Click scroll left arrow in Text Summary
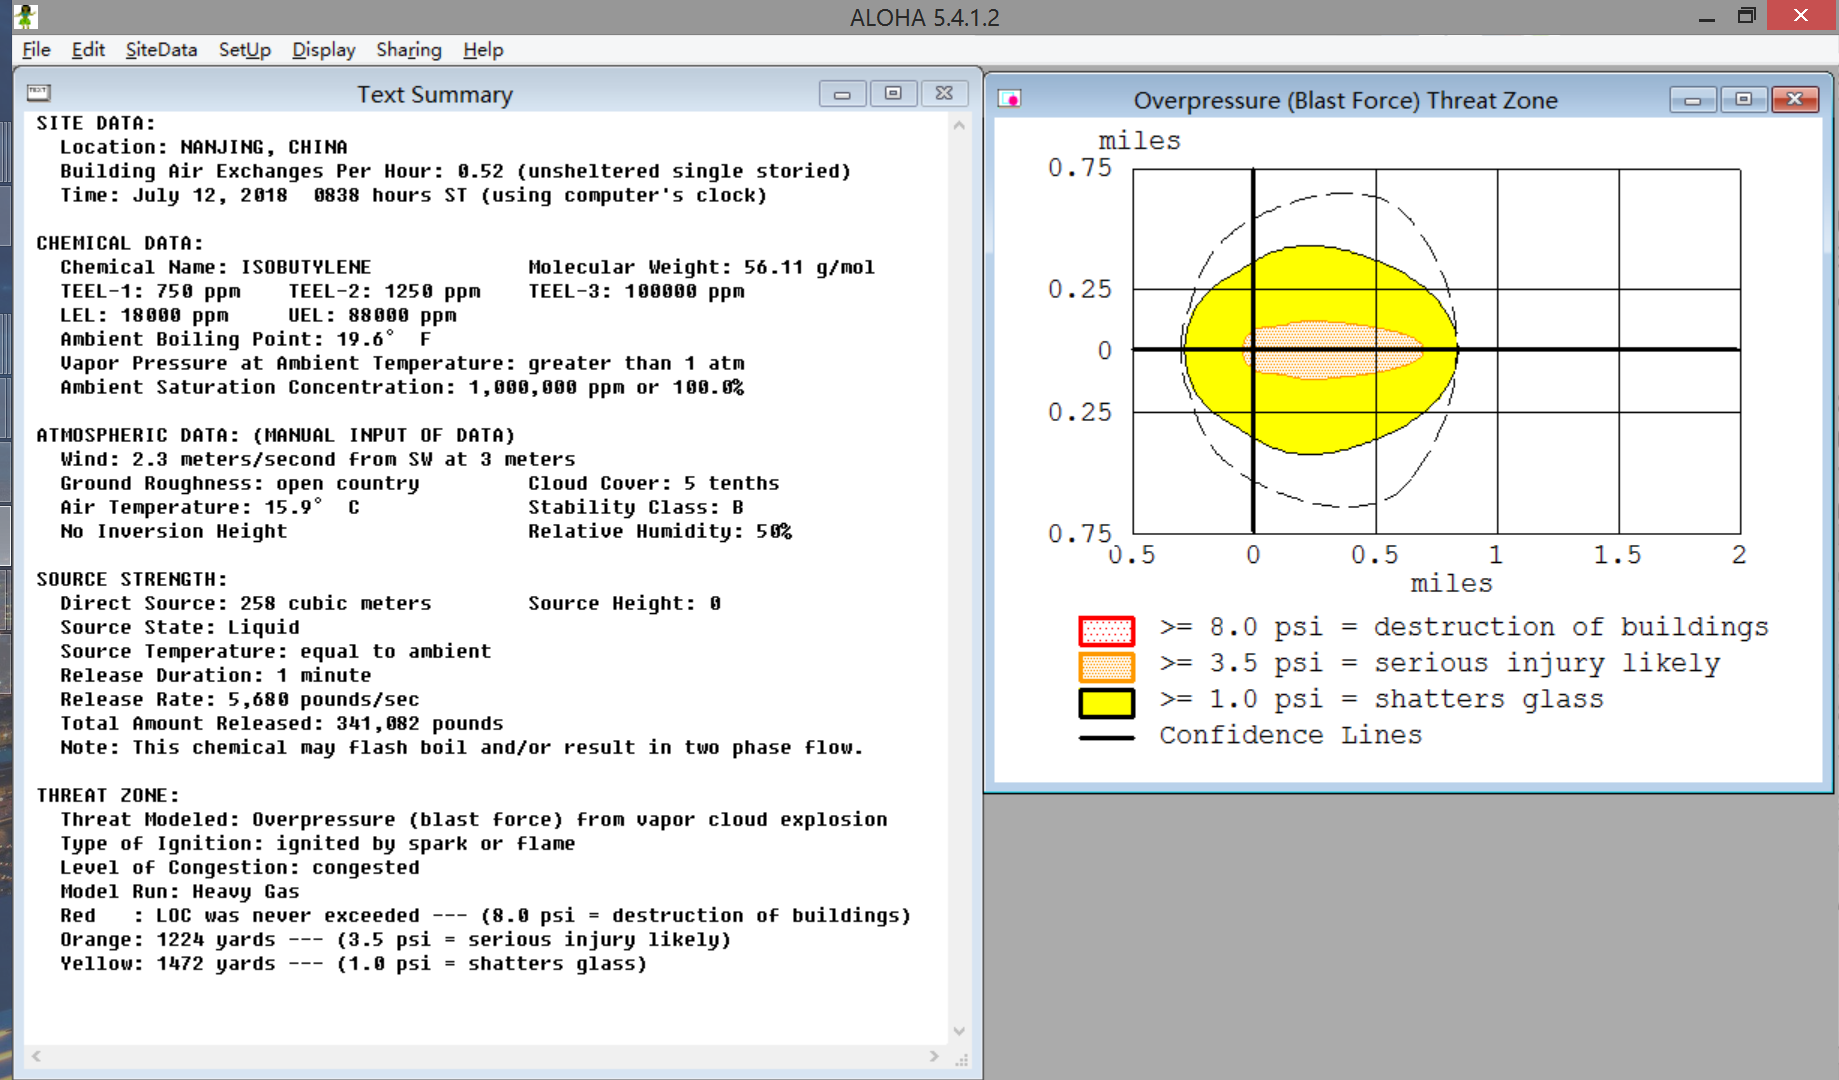1839x1080 pixels. pyautogui.click(x=36, y=1056)
